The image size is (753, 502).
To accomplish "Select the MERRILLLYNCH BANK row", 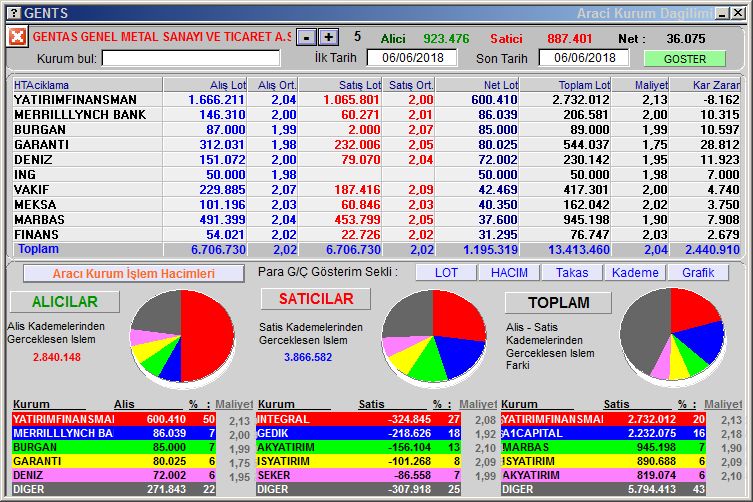I will 376,114.
